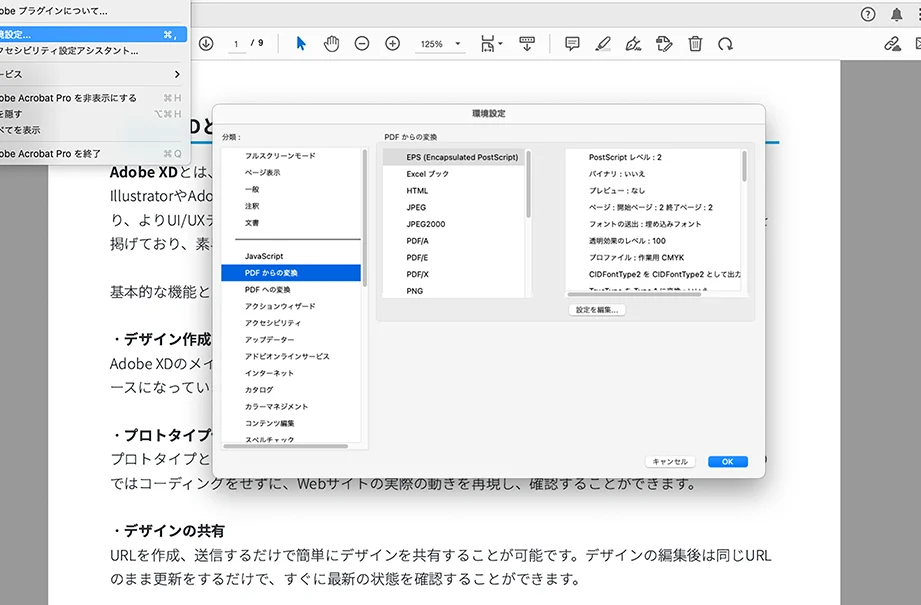Select the arrow selection tool

[301, 43]
